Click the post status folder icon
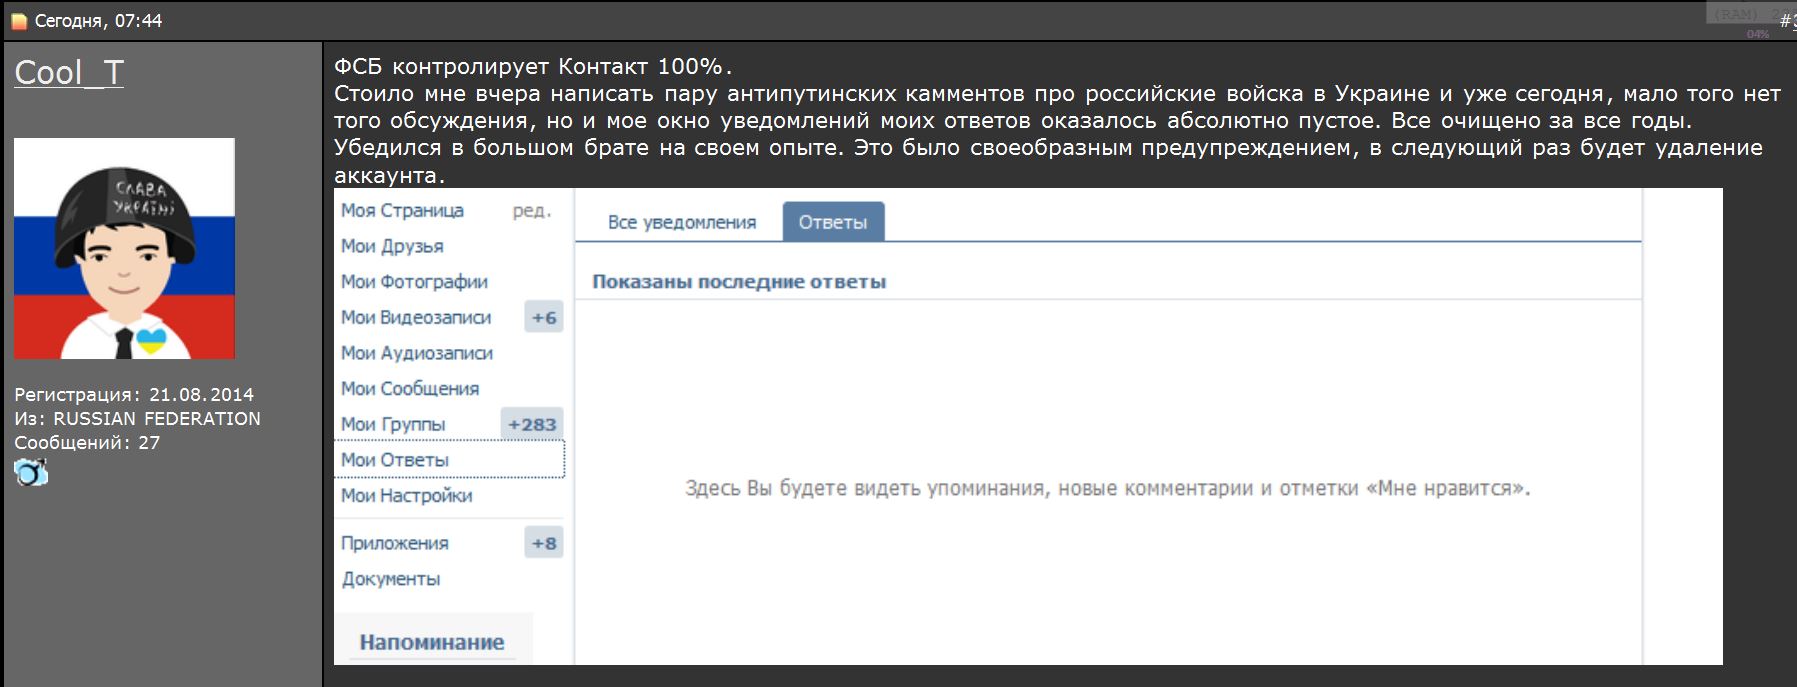 tap(19, 21)
